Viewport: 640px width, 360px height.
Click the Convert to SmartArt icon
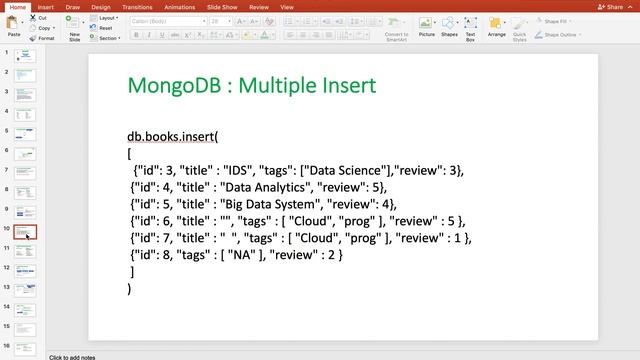394,22
